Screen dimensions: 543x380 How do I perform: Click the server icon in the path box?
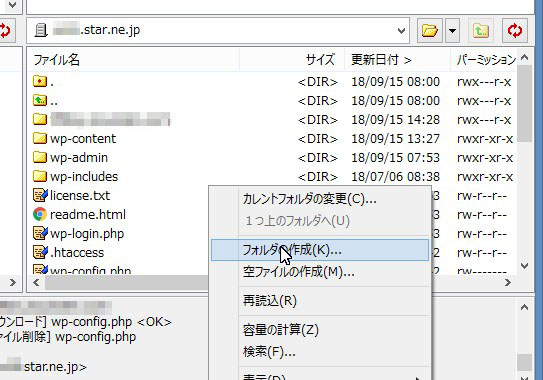click(41, 30)
